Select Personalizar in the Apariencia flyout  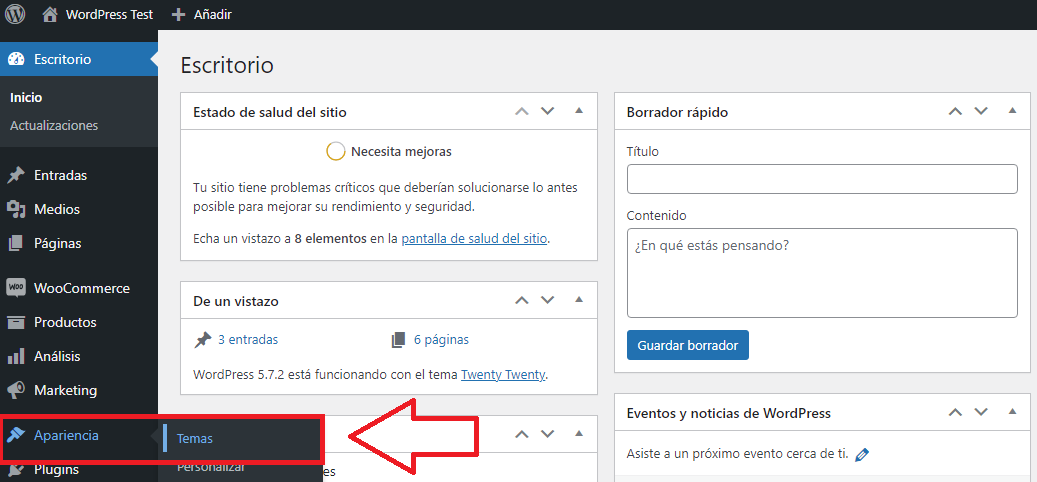[211, 467]
